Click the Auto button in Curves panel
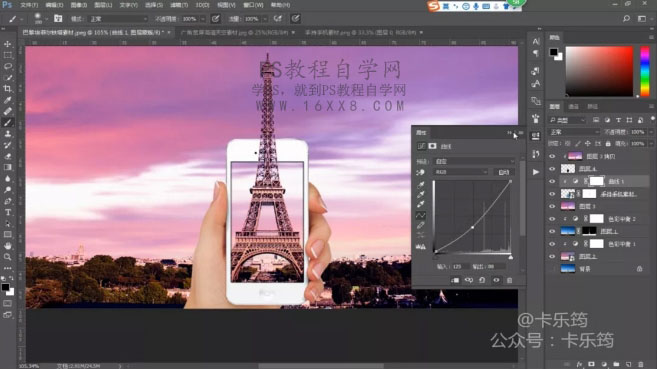 [x=503, y=172]
